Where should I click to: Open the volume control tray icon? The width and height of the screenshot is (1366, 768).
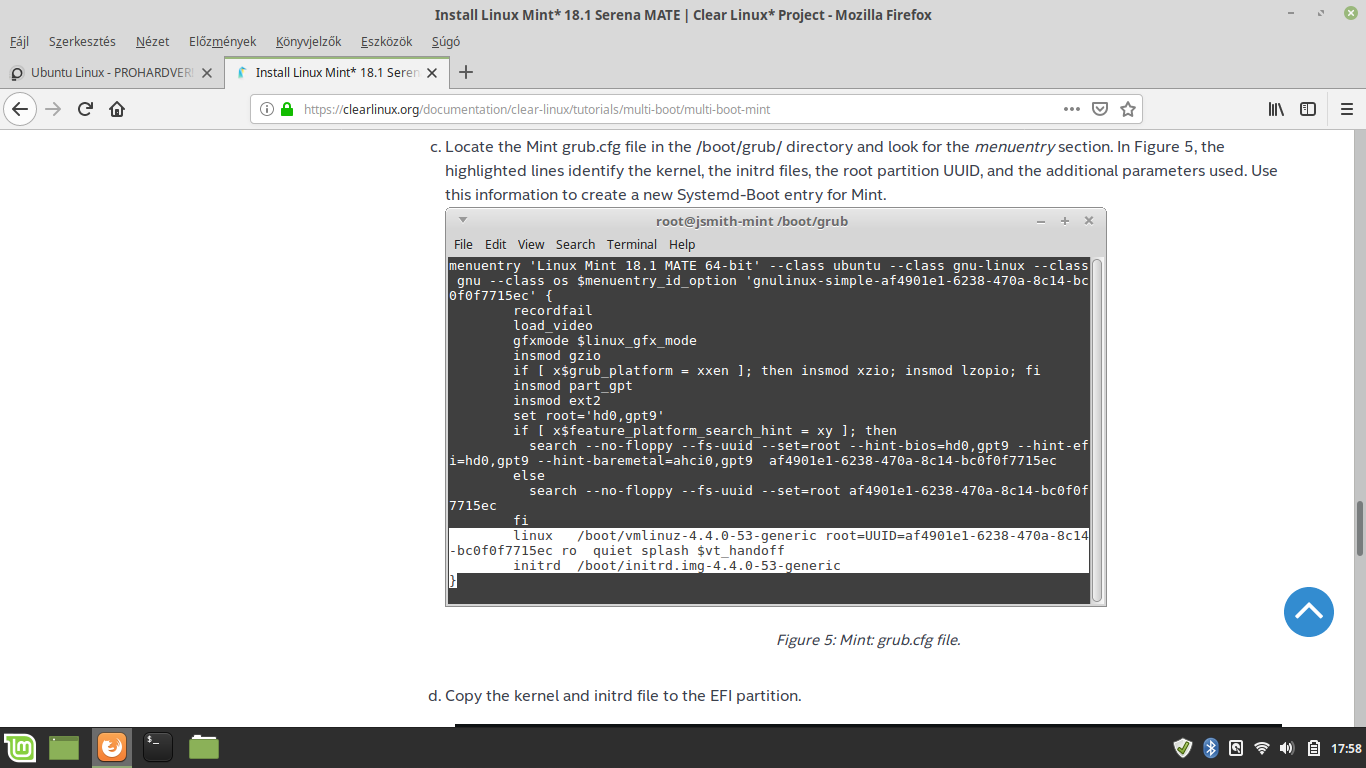pyautogui.click(x=1286, y=747)
